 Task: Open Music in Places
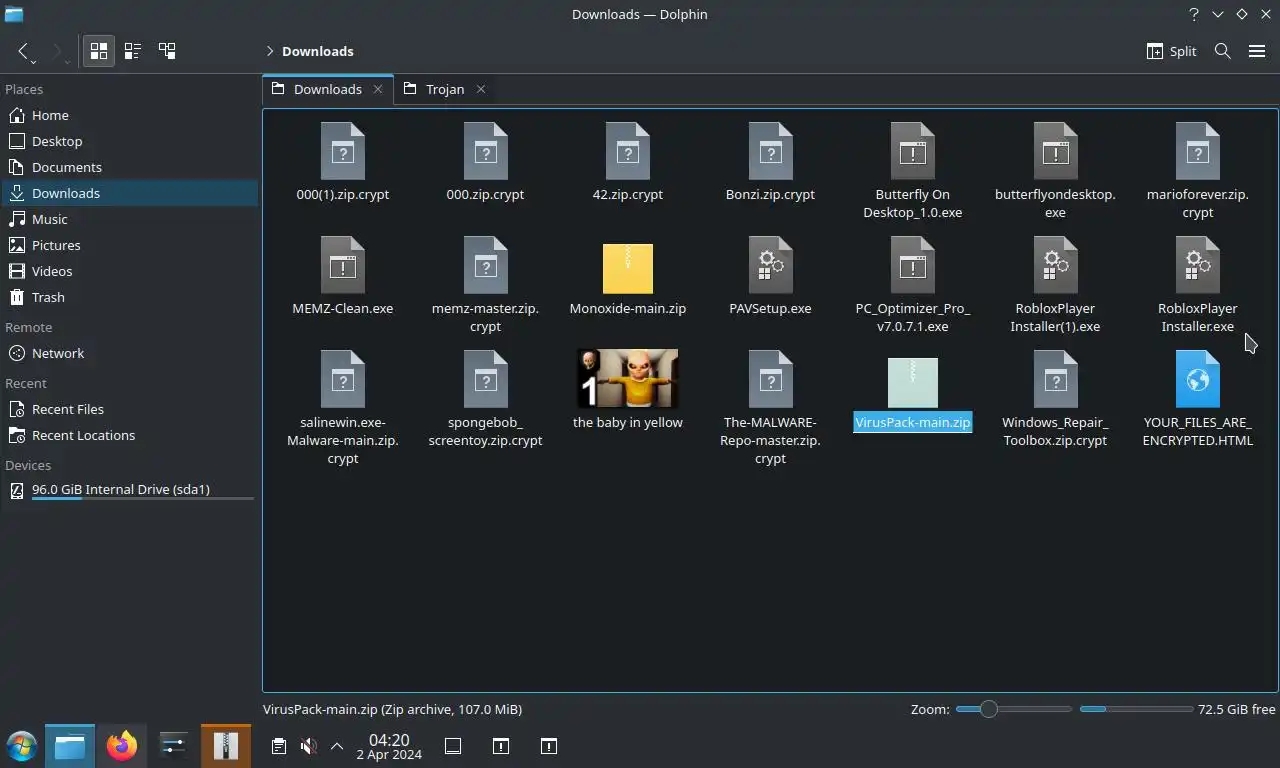click(x=129, y=219)
